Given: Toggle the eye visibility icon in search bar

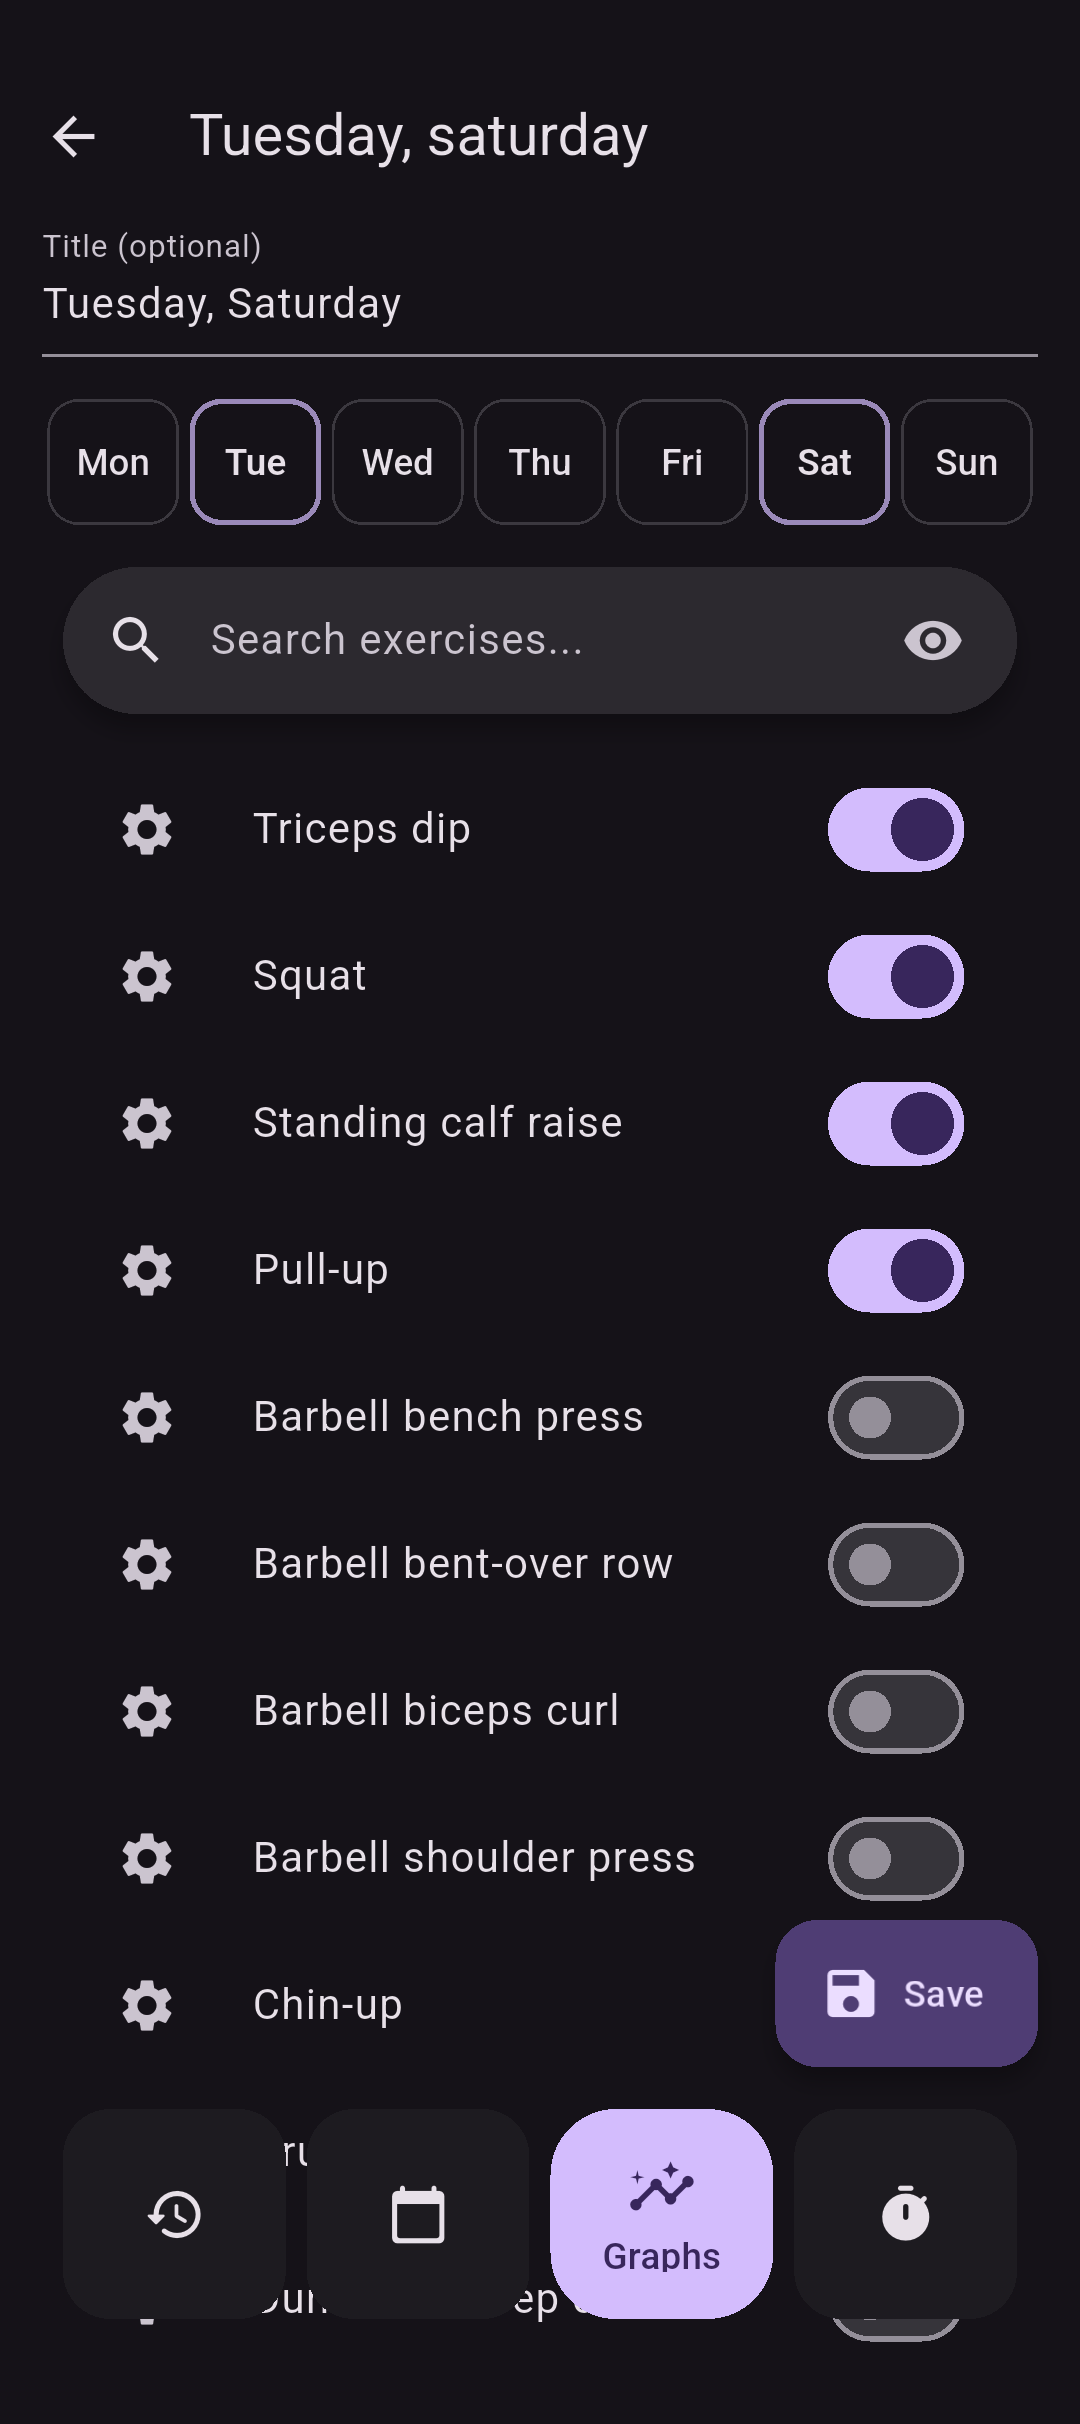Looking at the screenshot, I should pyautogui.click(x=932, y=640).
